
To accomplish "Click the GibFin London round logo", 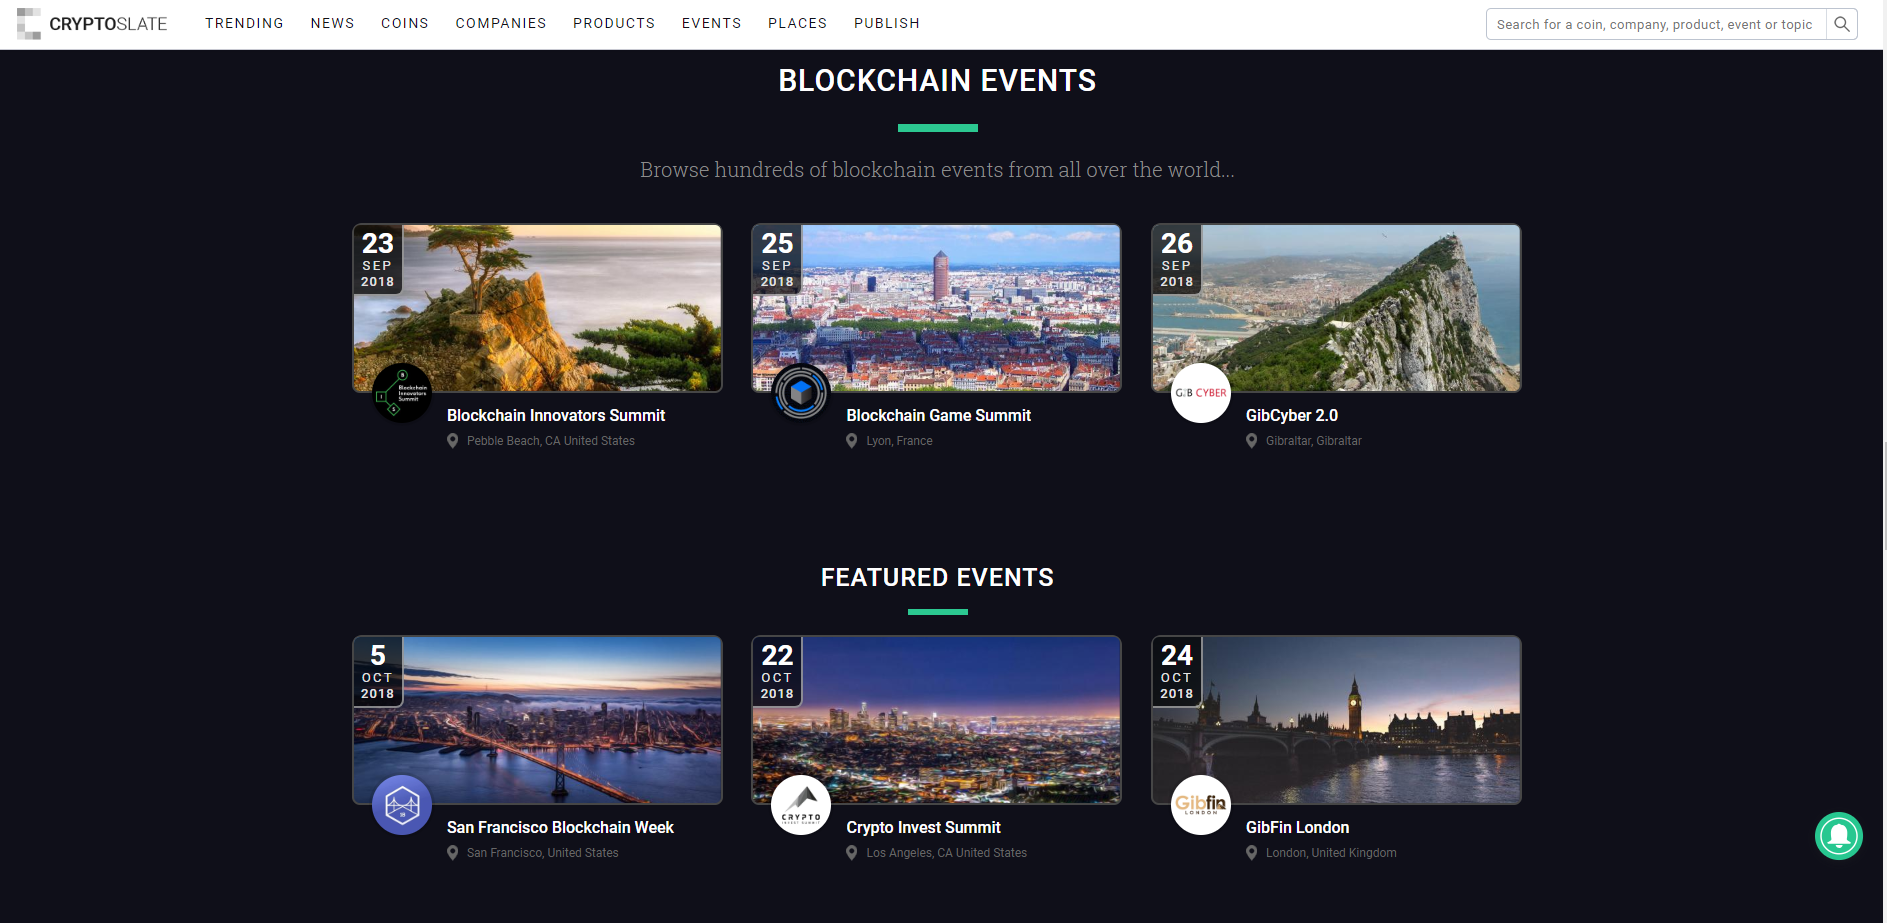I will click(1201, 805).
